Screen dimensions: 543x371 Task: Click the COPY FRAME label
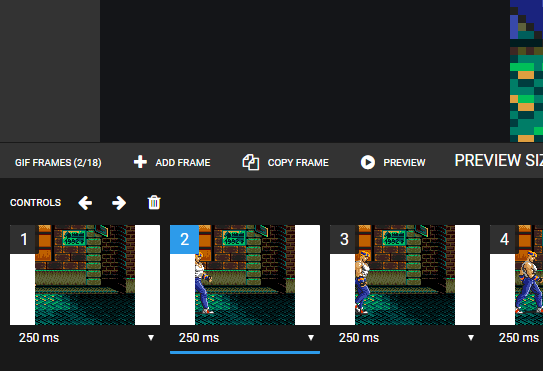pyautogui.click(x=298, y=162)
